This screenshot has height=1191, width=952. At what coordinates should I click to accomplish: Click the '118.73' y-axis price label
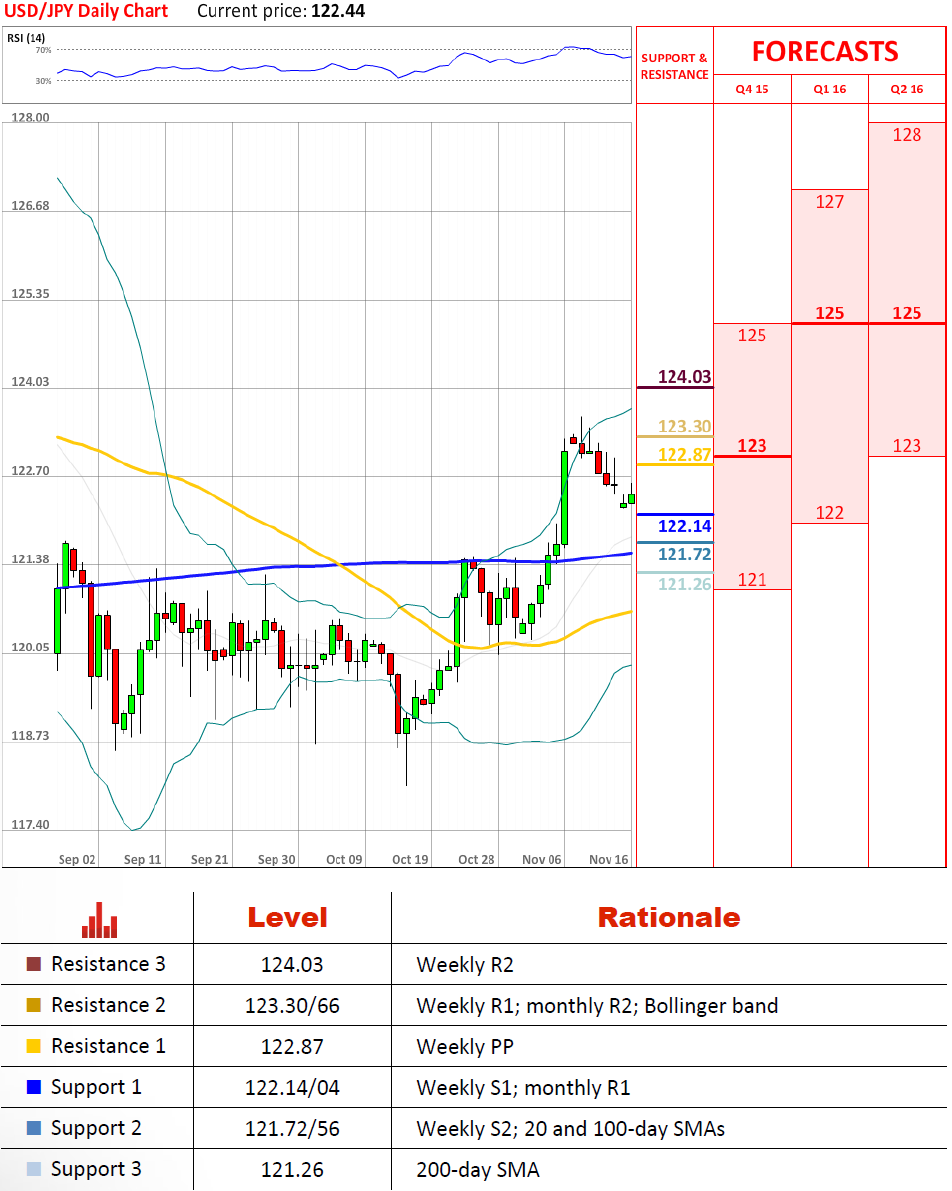(x=30, y=736)
